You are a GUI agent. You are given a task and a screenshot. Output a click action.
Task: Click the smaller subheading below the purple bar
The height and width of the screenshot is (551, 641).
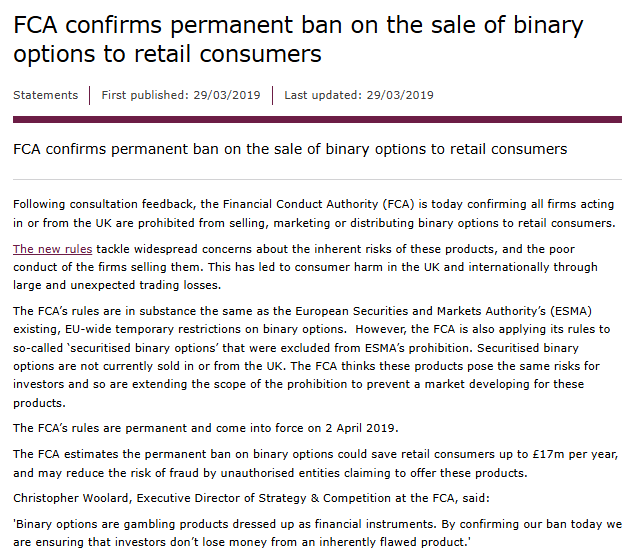[x=290, y=149]
